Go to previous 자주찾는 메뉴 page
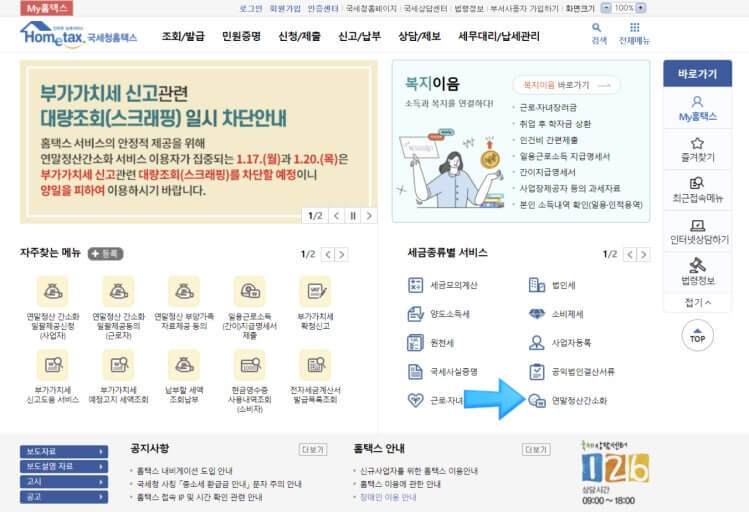The width and height of the screenshot is (749, 512). (x=328, y=255)
